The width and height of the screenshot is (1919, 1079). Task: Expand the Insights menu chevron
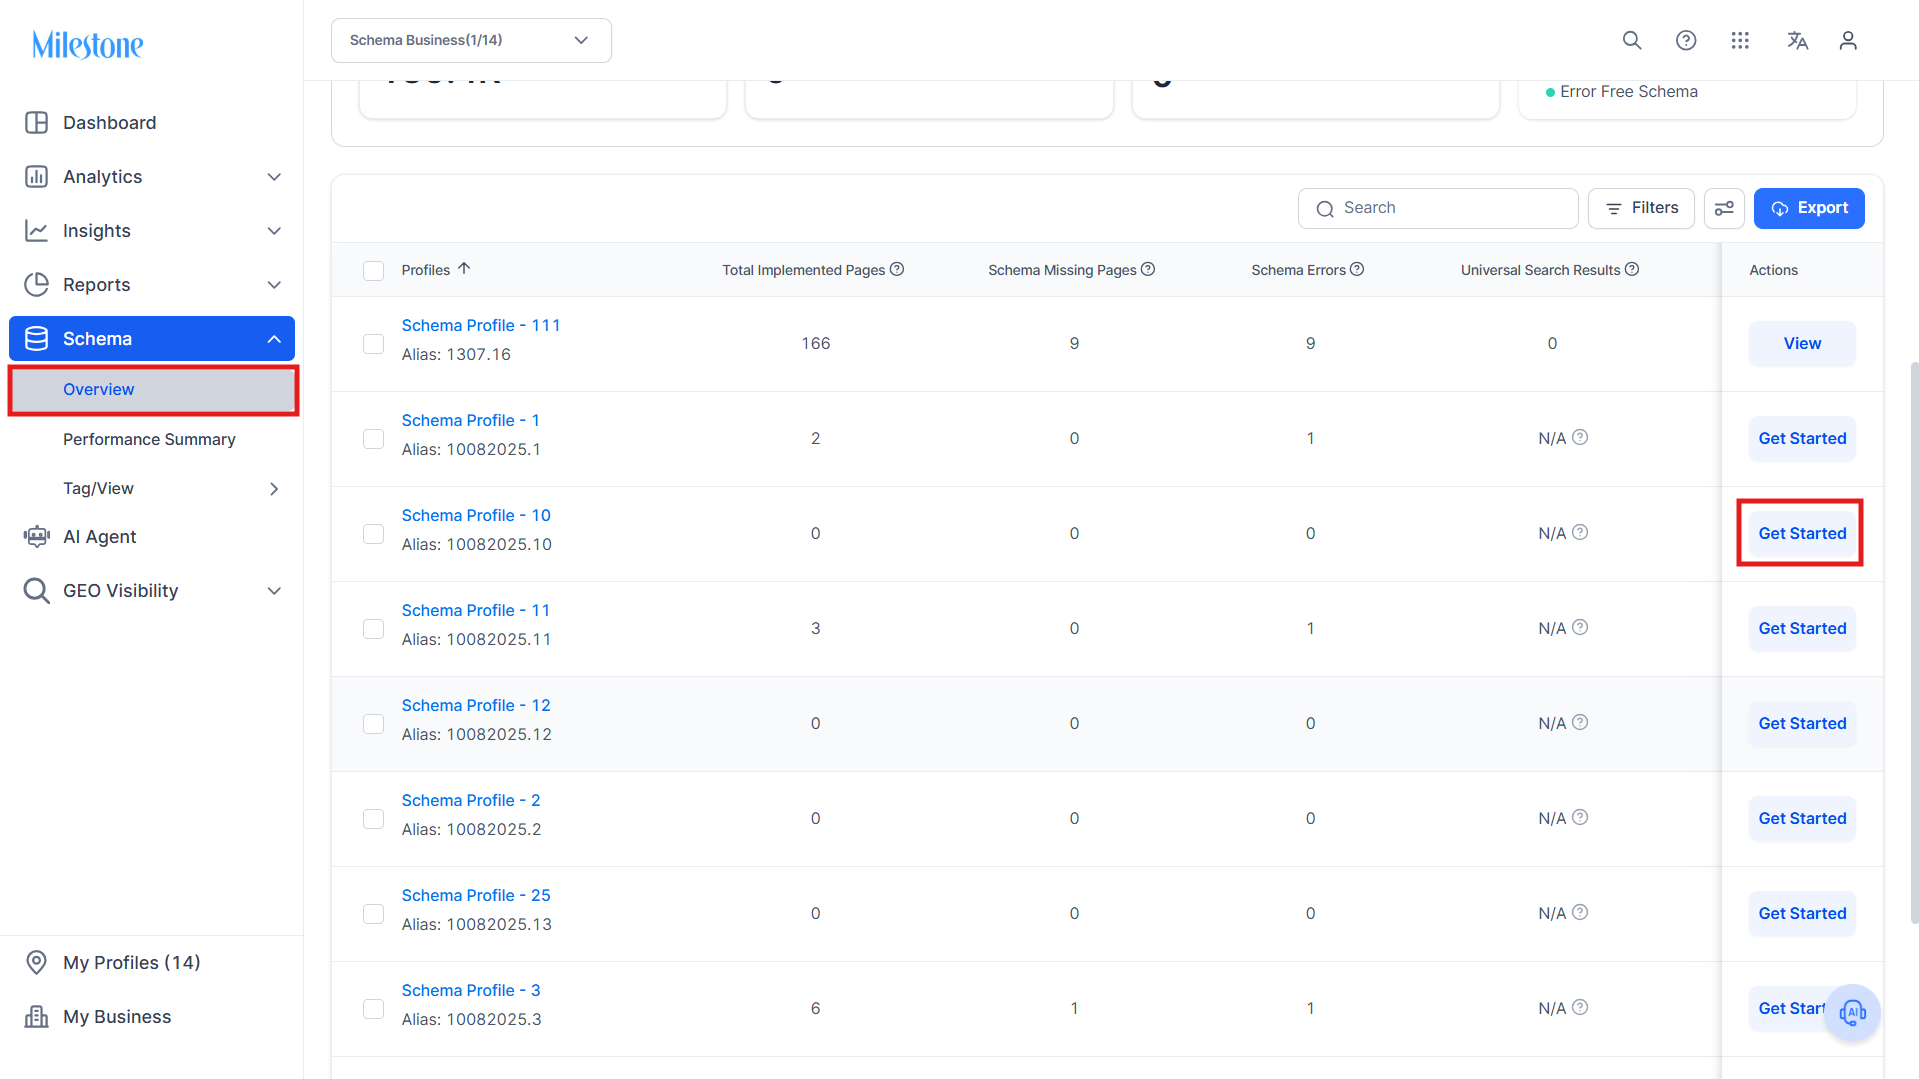(274, 231)
